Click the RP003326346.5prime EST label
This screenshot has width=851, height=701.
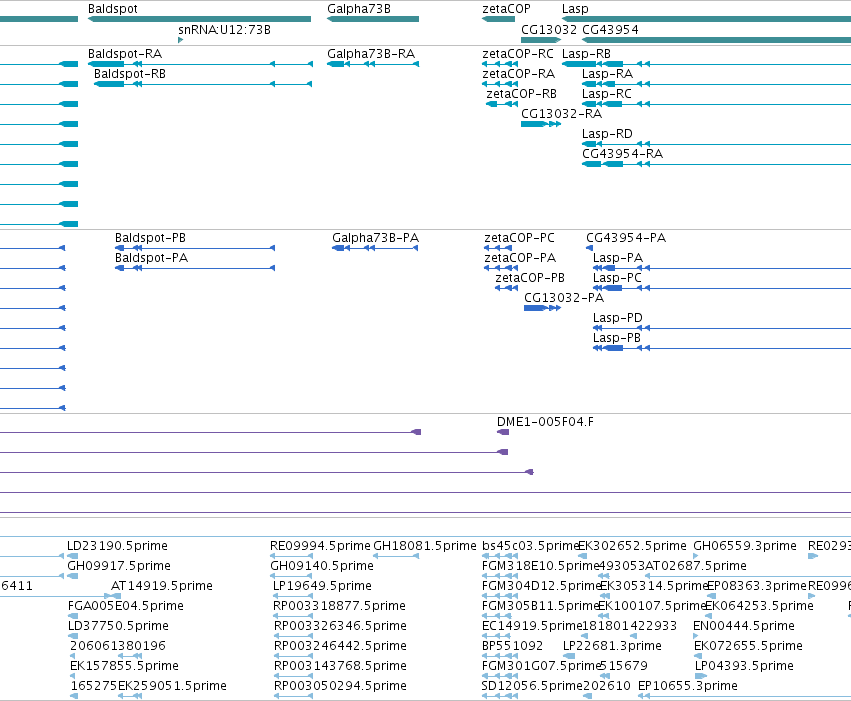[340, 626]
